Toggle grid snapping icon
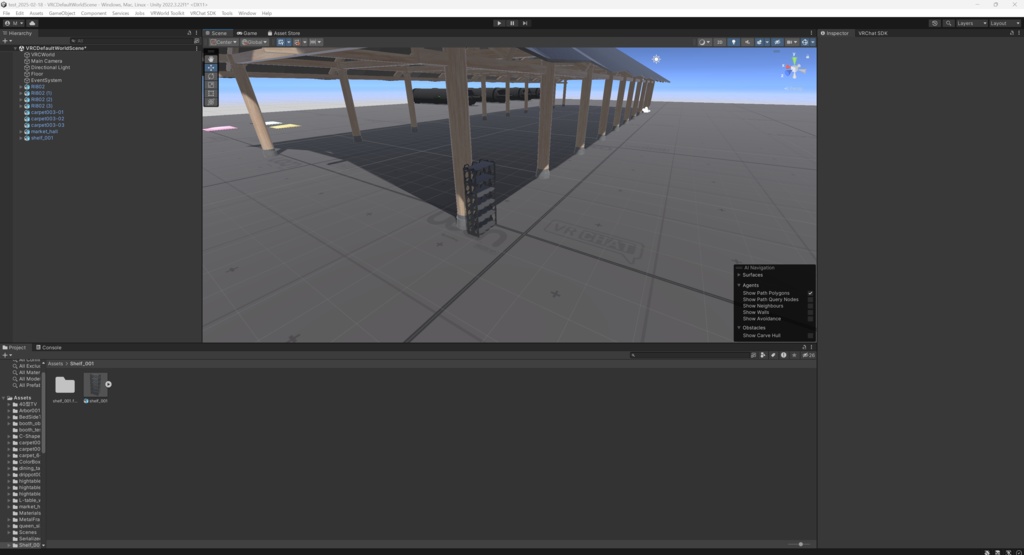The width and height of the screenshot is (1024, 555). [298, 42]
